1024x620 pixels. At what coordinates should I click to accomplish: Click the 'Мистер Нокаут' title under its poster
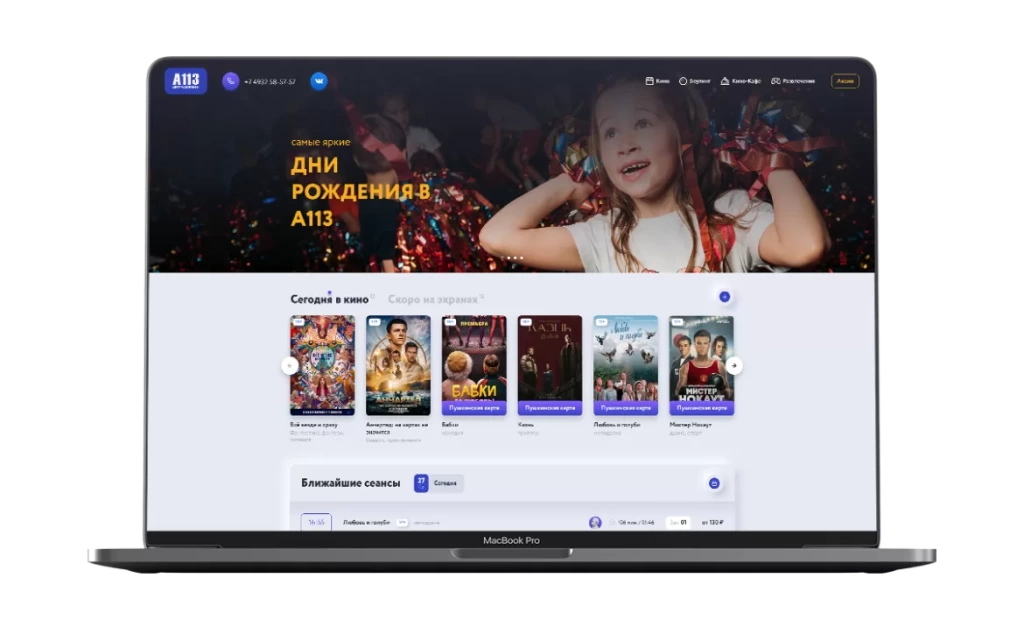pyautogui.click(x=690, y=425)
